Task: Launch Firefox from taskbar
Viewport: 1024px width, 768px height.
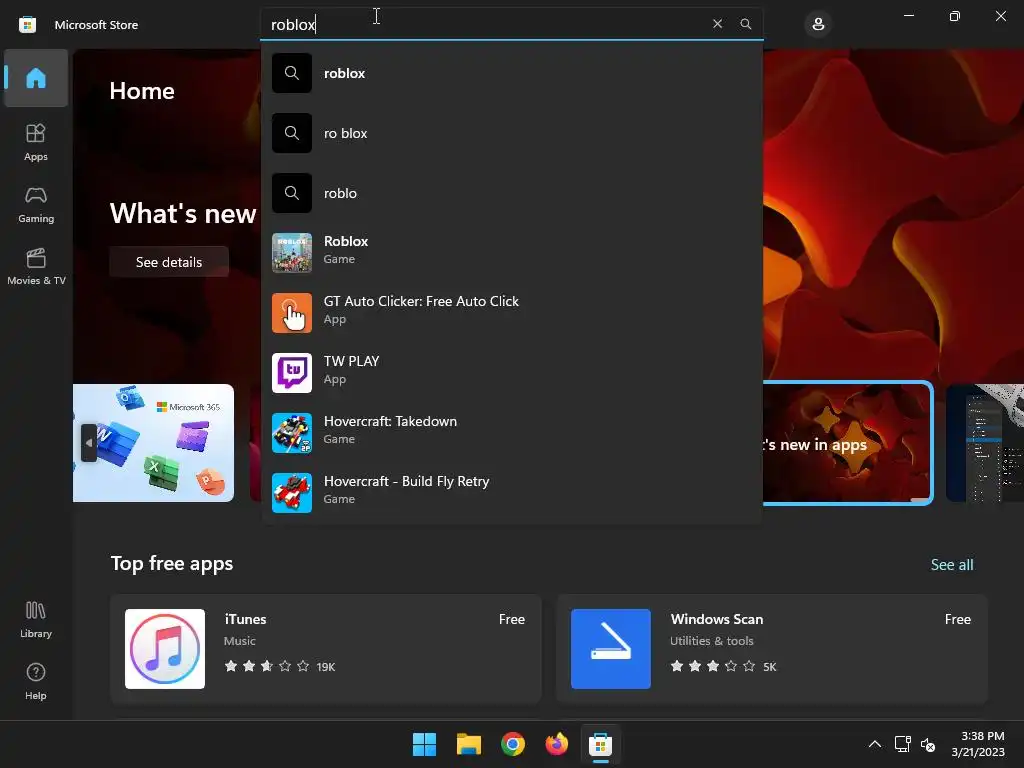Action: (x=556, y=744)
